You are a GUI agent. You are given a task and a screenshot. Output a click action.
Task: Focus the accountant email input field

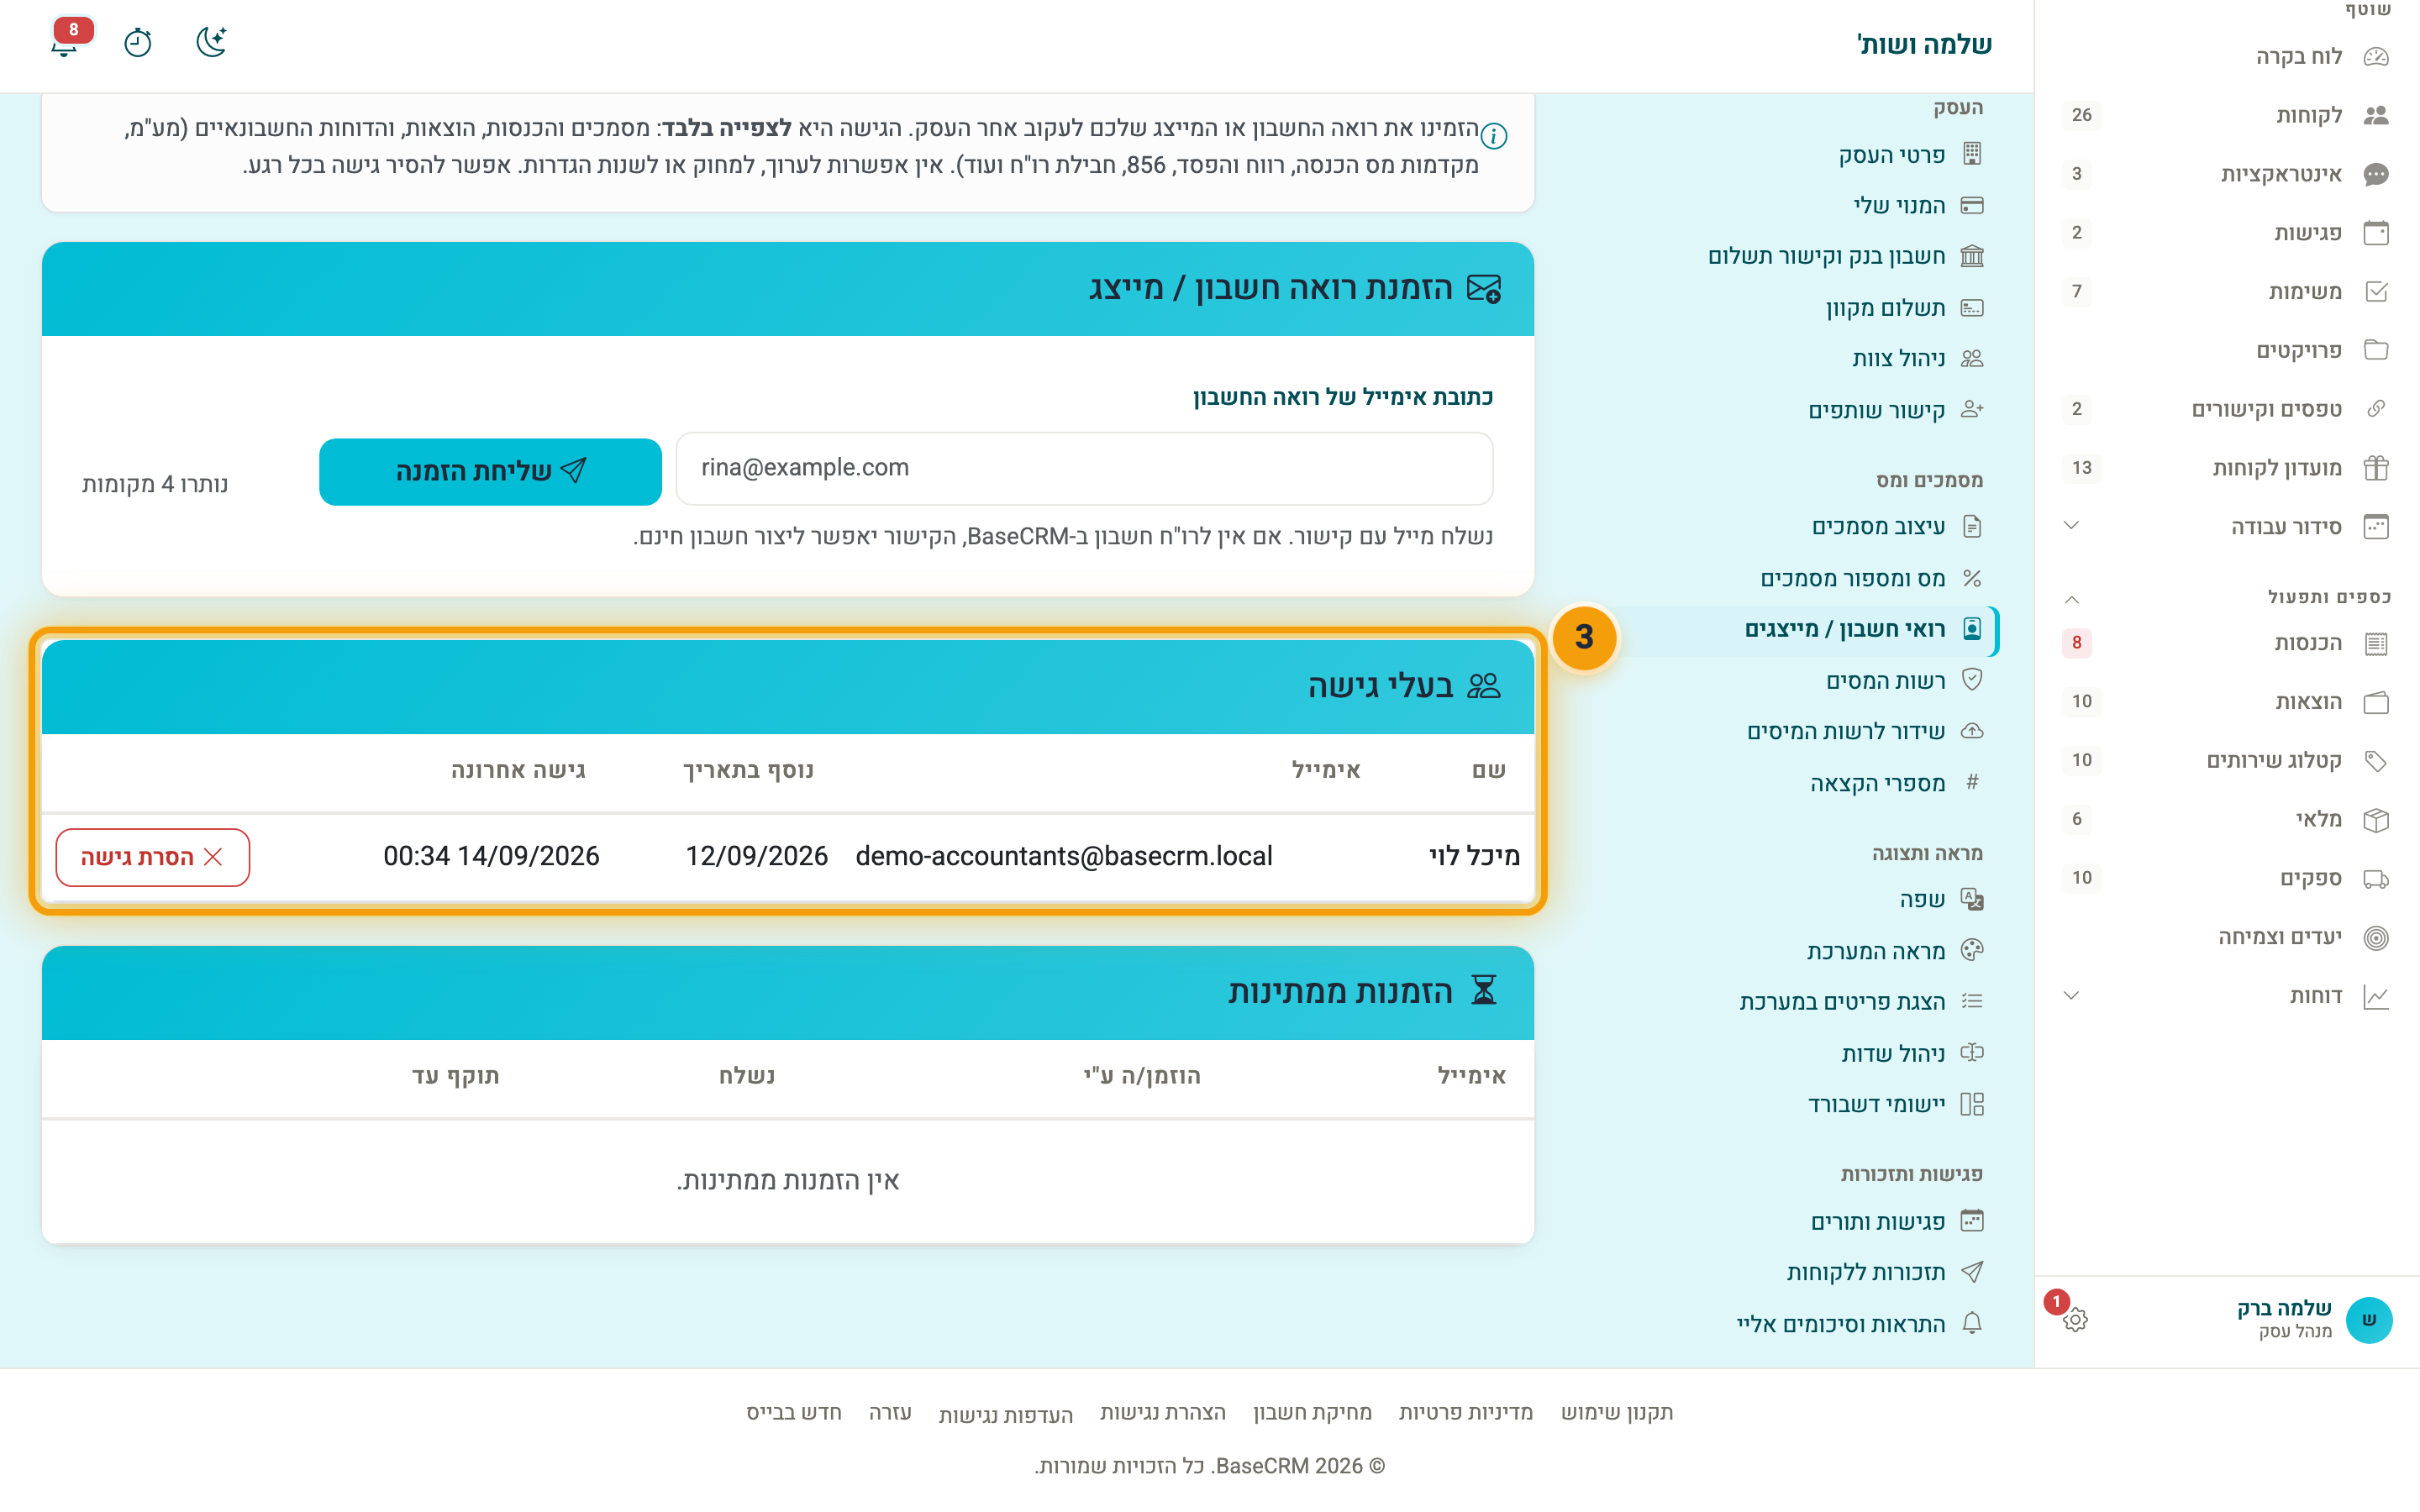pos(1084,468)
